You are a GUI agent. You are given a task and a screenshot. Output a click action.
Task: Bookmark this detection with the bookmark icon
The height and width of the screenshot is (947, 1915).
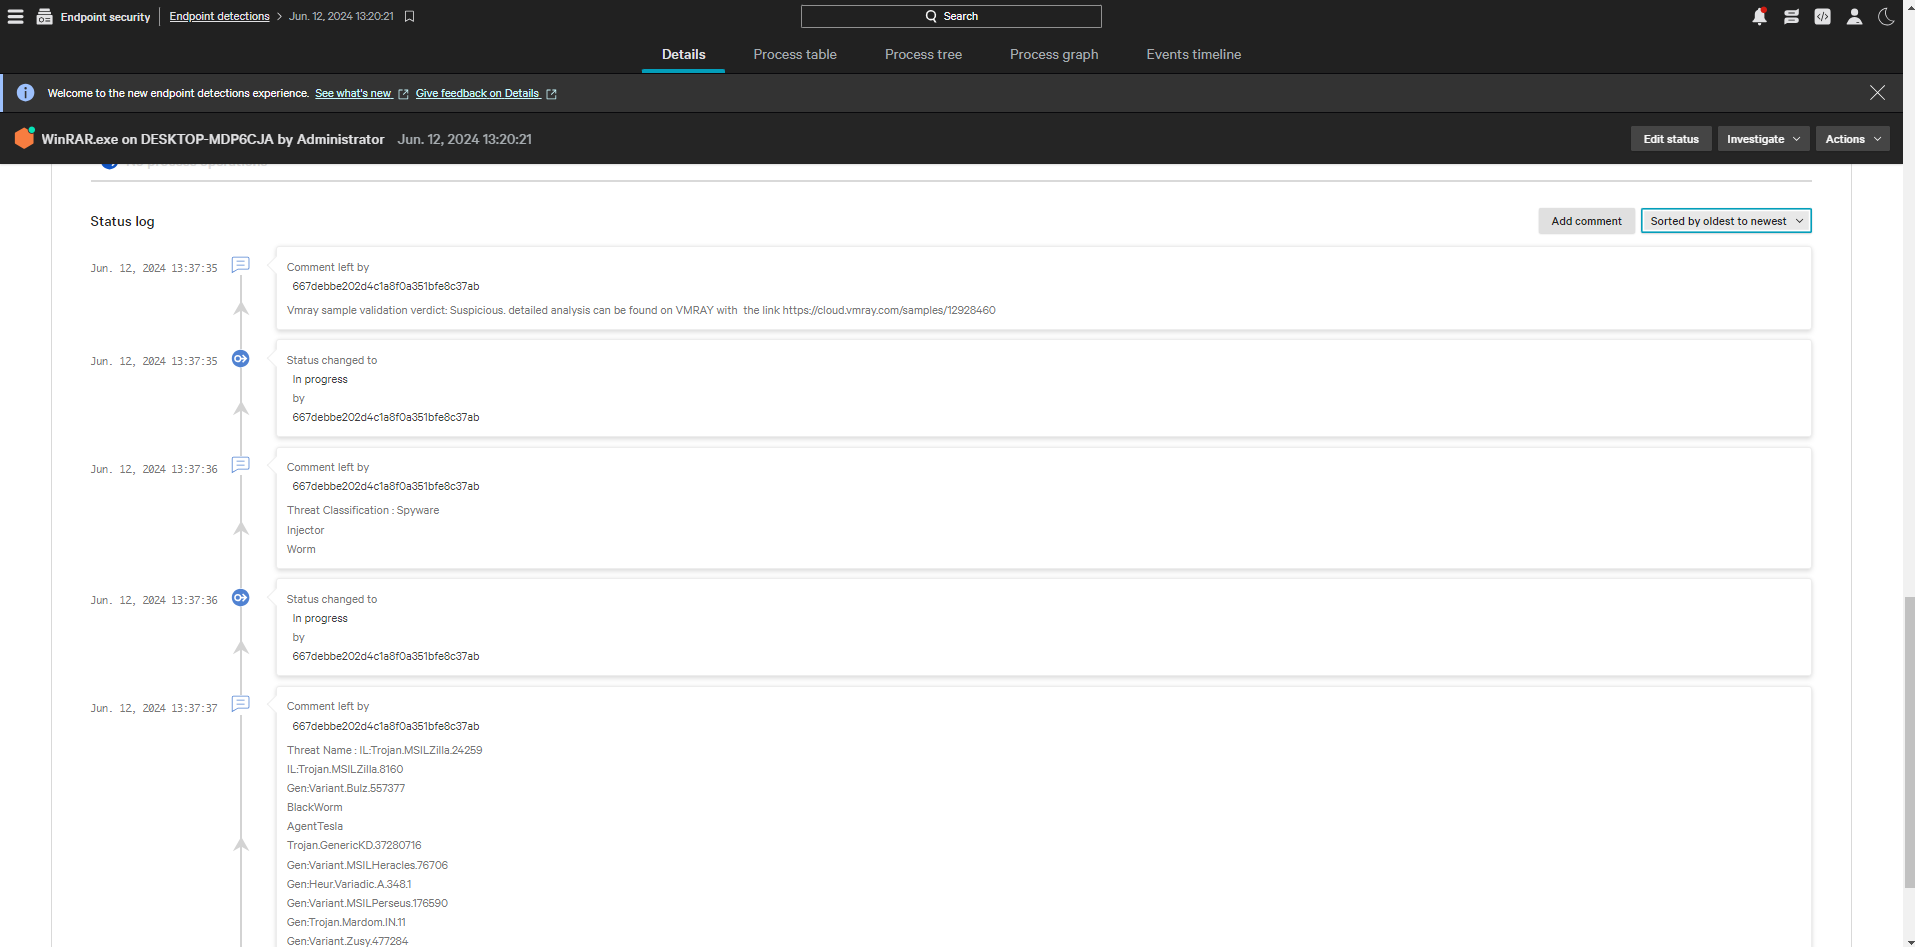click(x=409, y=16)
